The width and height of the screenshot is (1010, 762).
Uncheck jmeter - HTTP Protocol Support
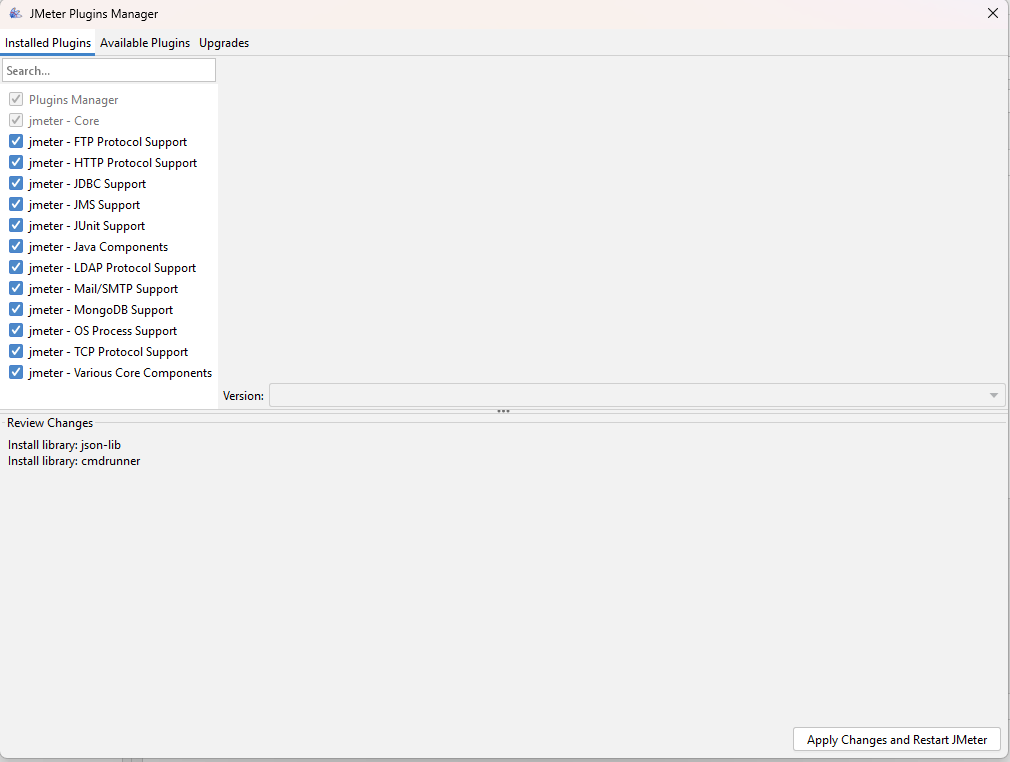(16, 162)
